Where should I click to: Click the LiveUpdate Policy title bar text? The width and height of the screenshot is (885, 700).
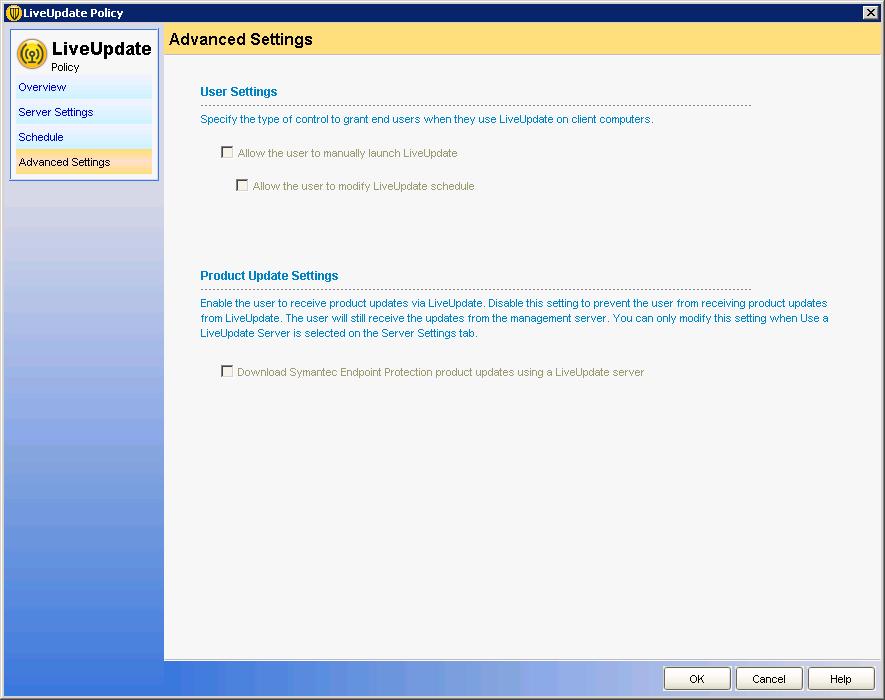pyautogui.click(x=73, y=12)
